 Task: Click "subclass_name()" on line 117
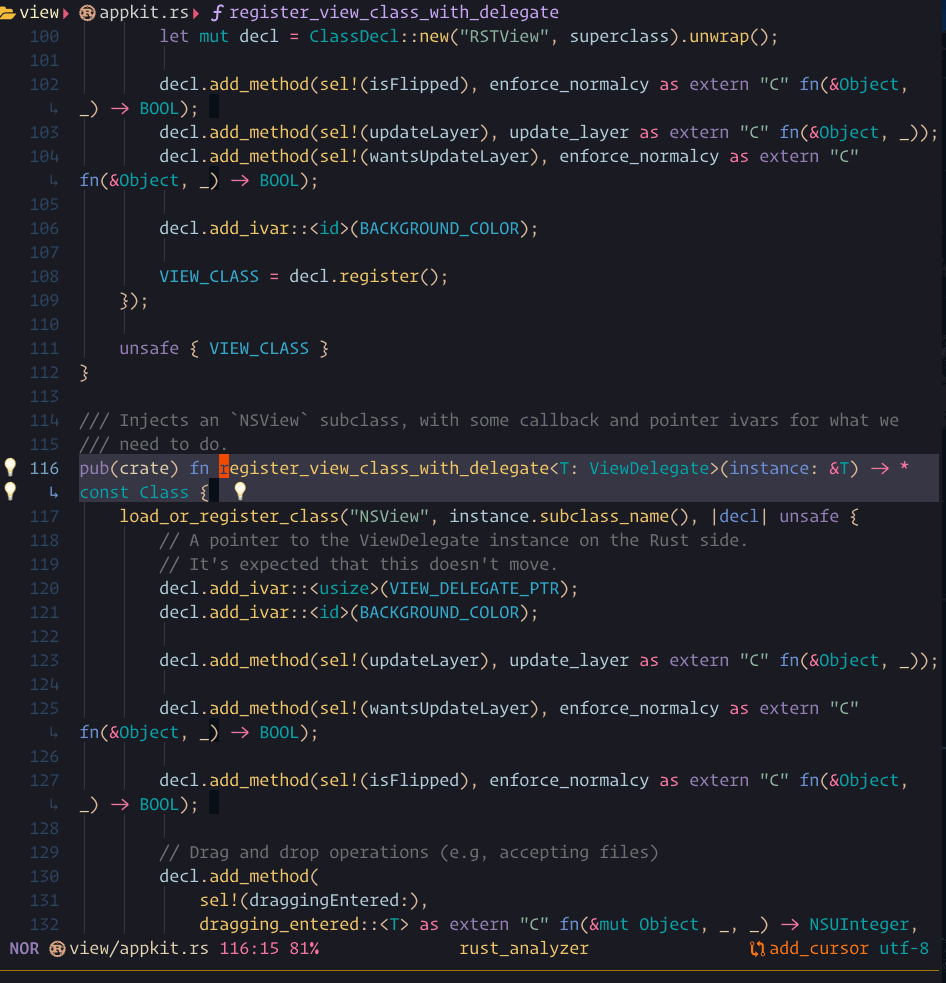pyautogui.click(x=614, y=517)
